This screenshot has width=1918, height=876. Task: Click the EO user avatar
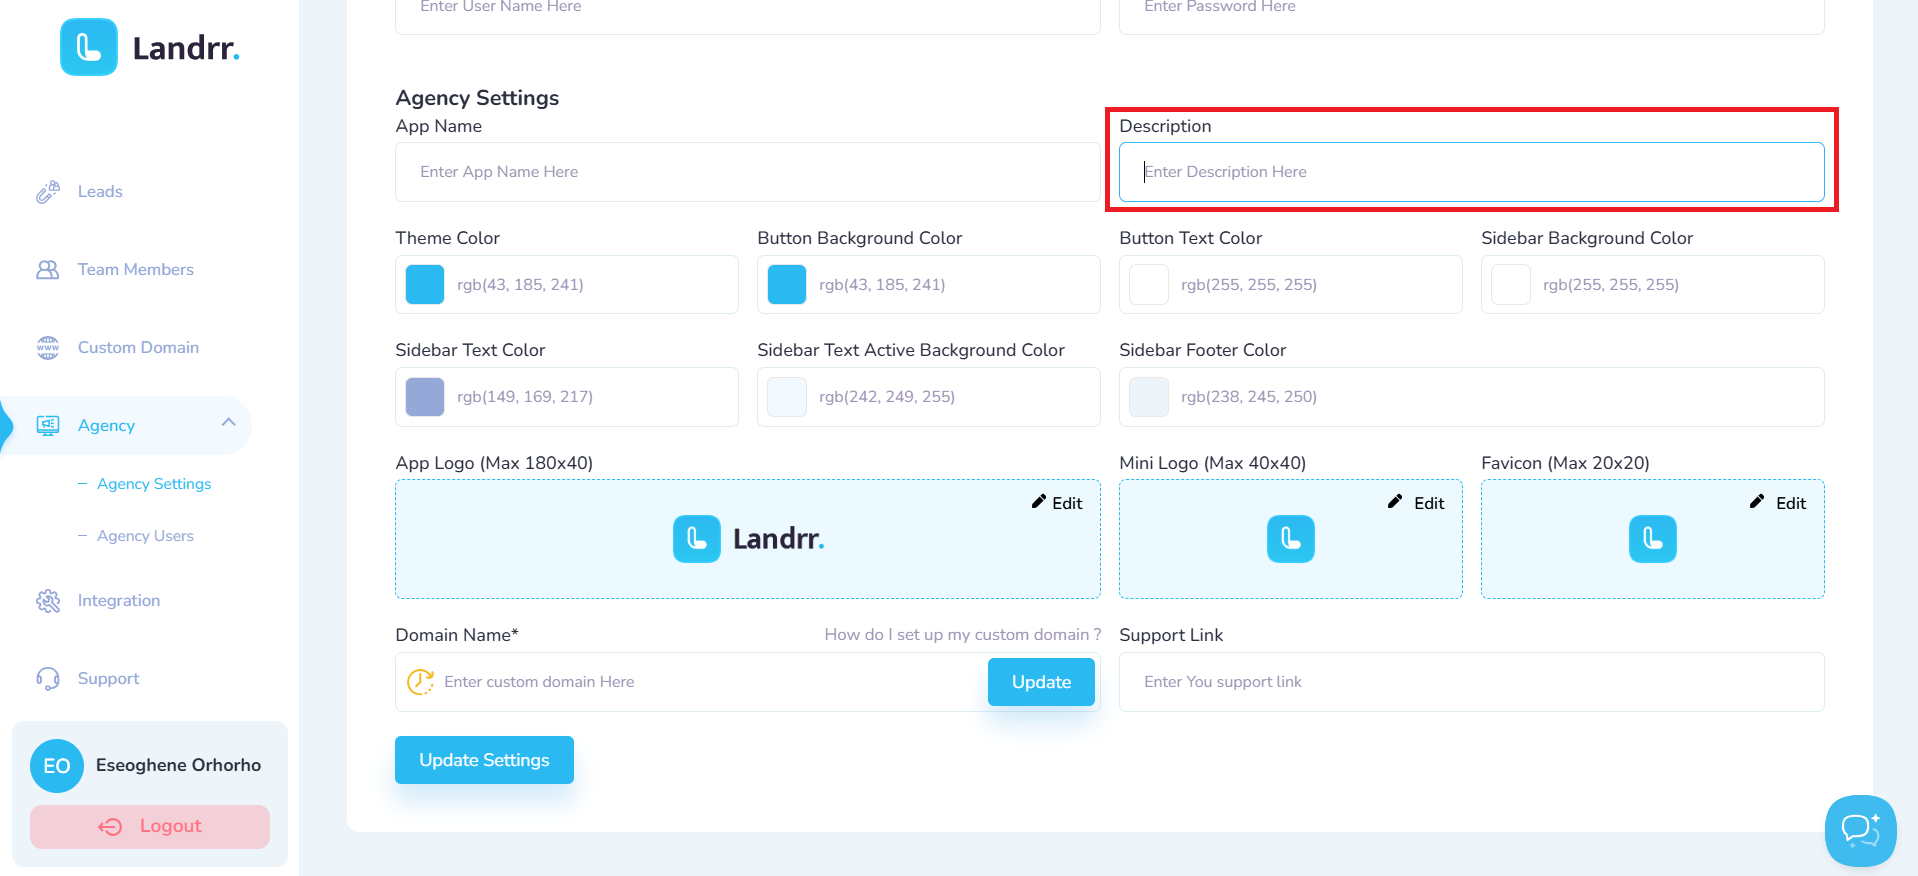(x=57, y=766)
